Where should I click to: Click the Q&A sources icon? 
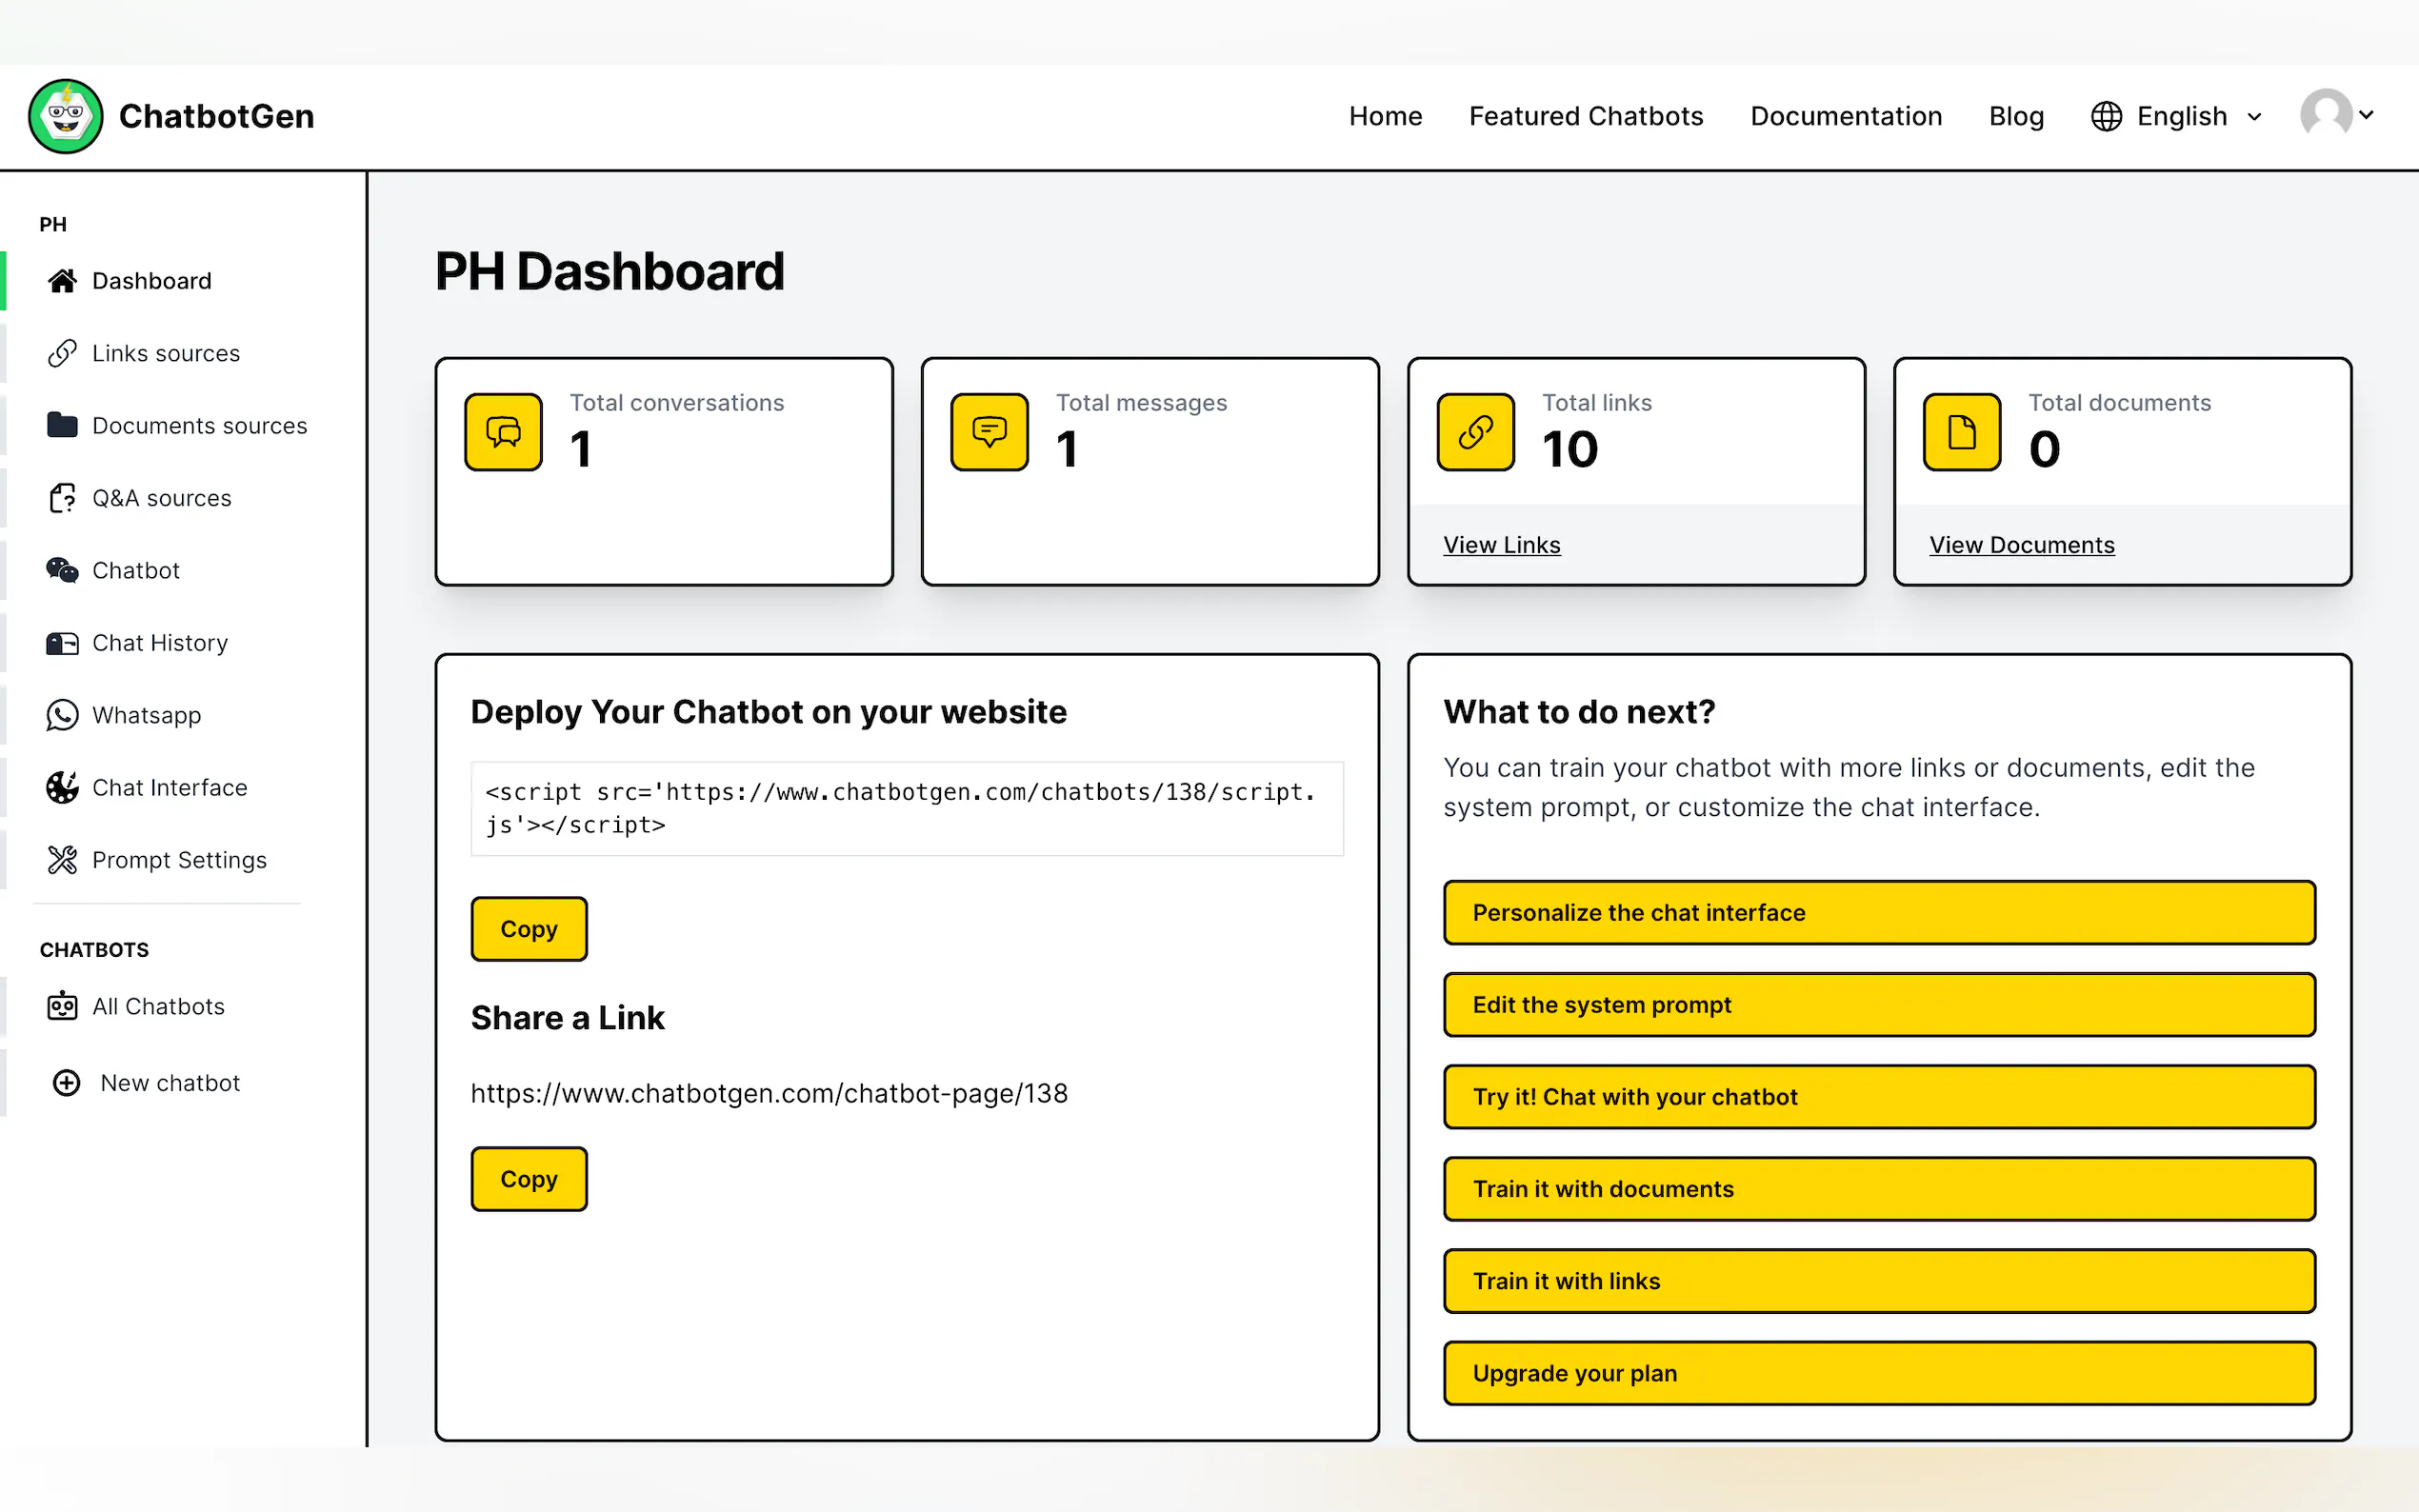coord(62,498)
